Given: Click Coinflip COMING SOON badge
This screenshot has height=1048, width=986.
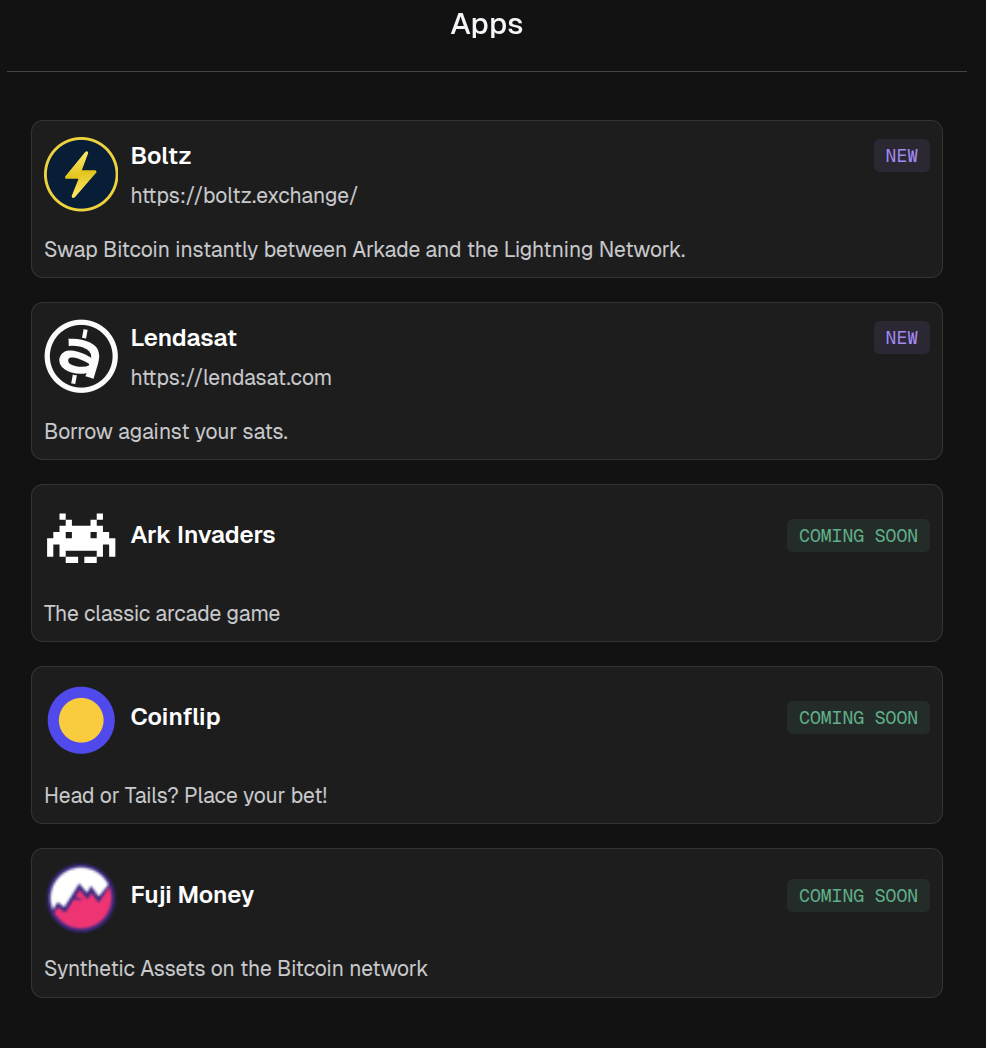Looking at the screenshot, I should tap(858, 718).
